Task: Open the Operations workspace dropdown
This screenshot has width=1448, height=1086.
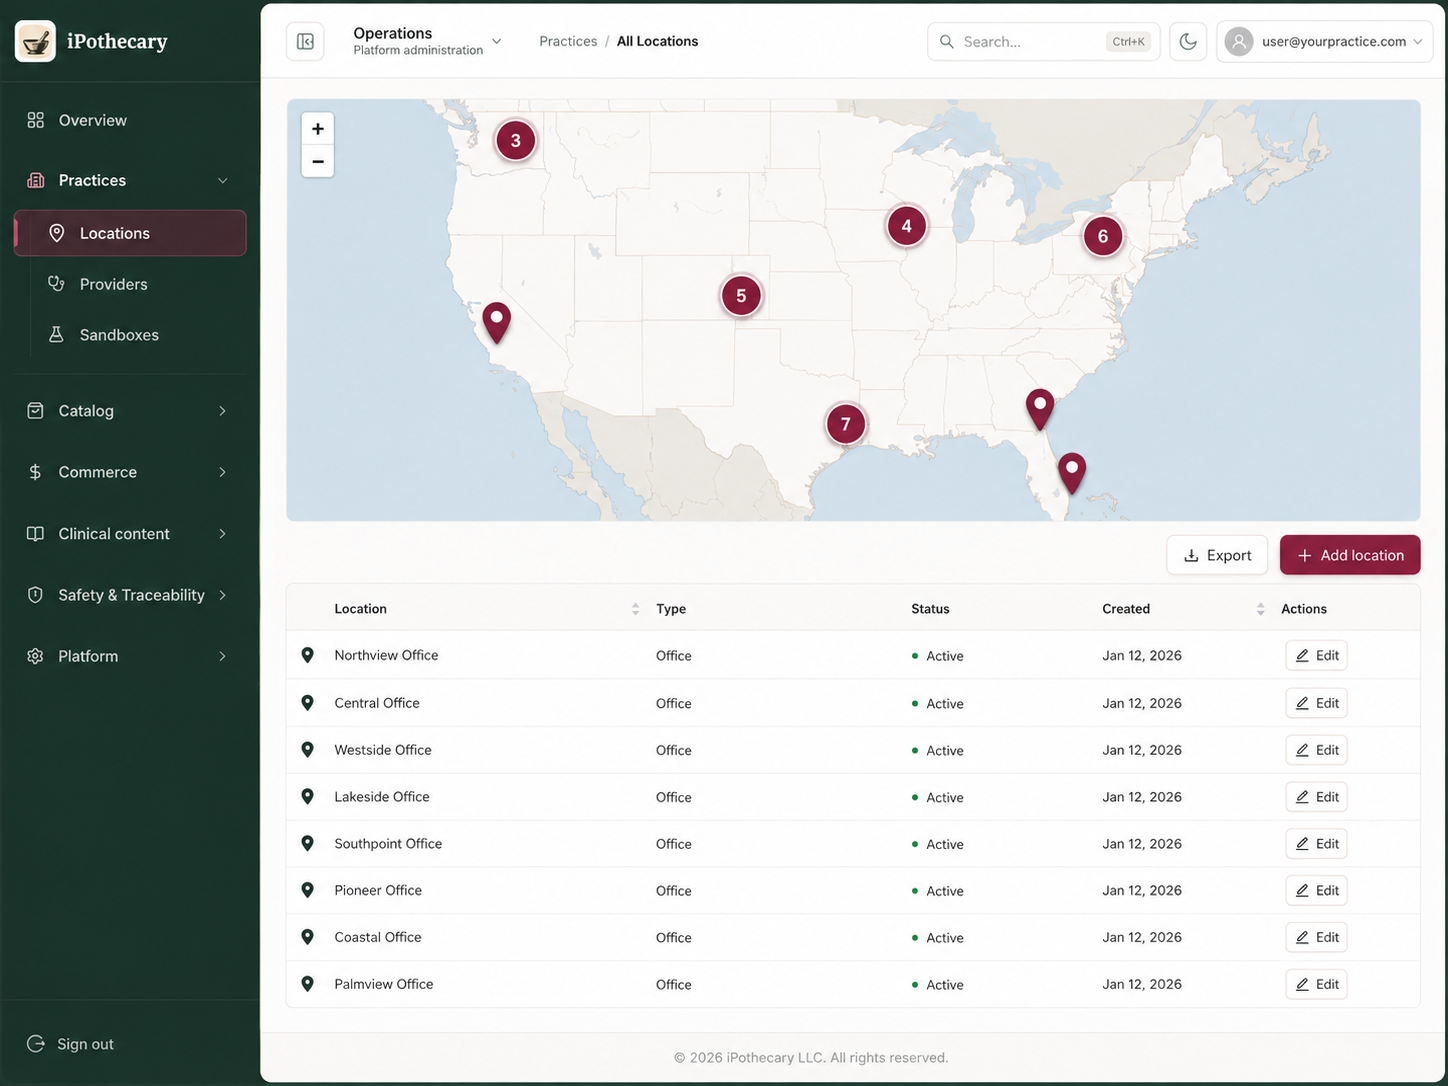Action: pyautogui.click(x=427, y=41)
